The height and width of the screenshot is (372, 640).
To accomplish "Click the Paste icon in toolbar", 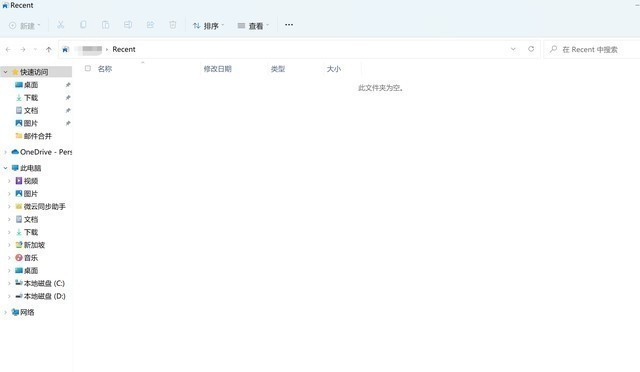I will point(105,25).
